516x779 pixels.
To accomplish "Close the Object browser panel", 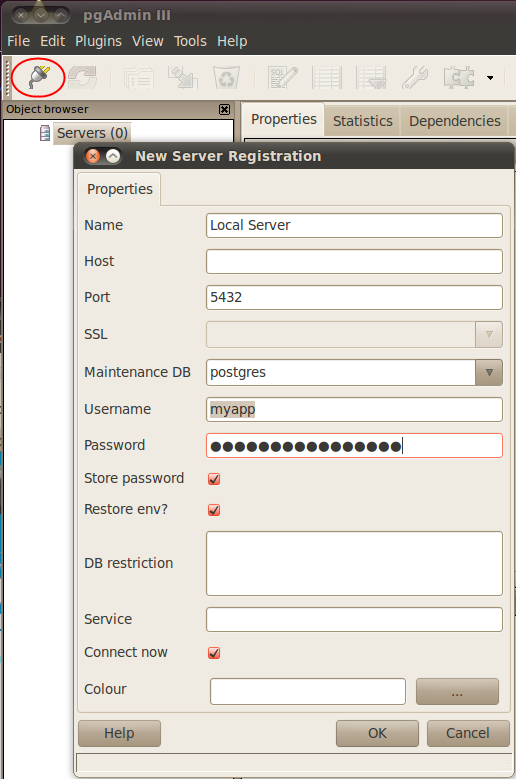I will tap(224, 109).
